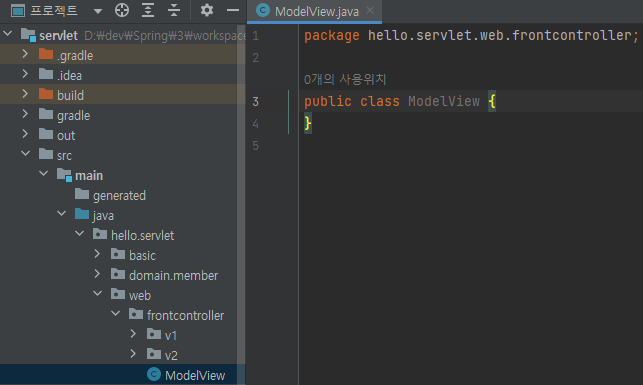Select the v2 package row
The height and width of the screenshot is (385, 643).
[123, 355]
